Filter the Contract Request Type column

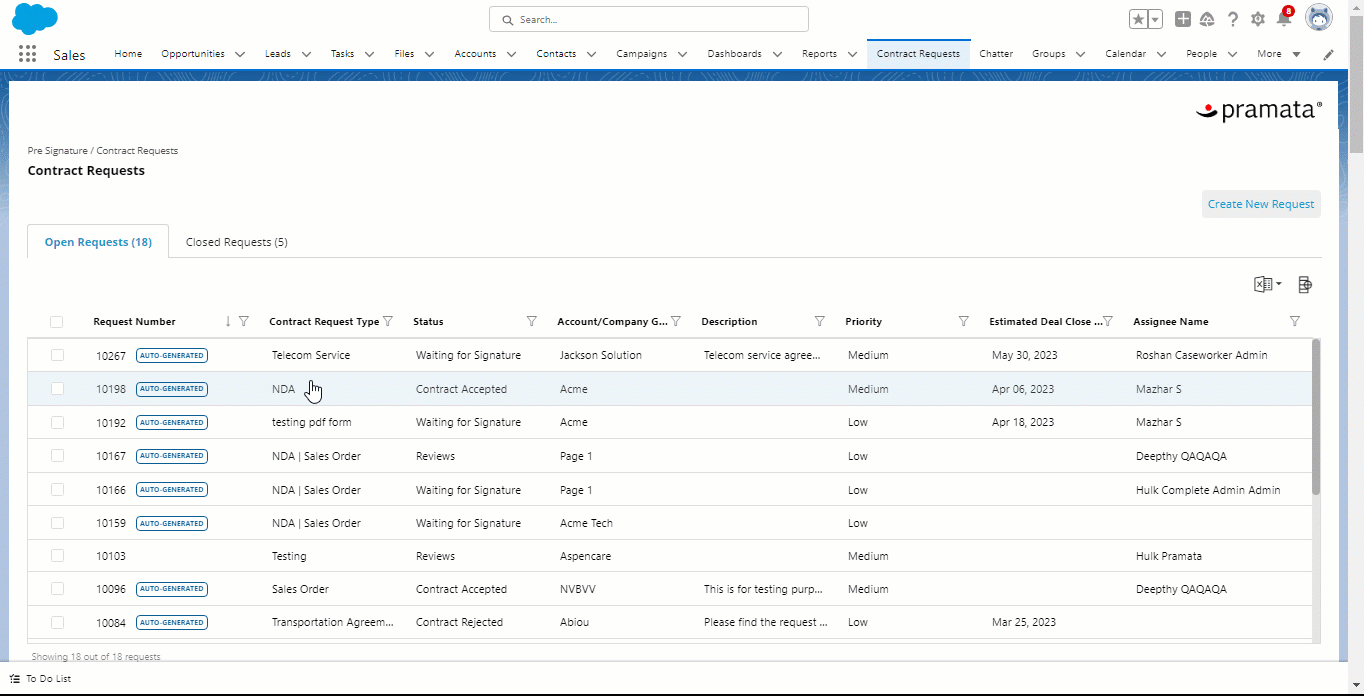[x=388, y=321]
